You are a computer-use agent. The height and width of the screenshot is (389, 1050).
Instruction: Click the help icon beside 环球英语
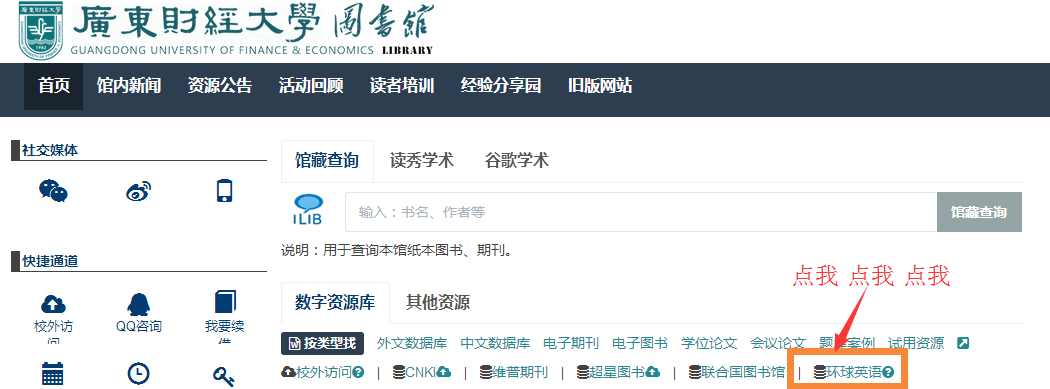point(889,372)
